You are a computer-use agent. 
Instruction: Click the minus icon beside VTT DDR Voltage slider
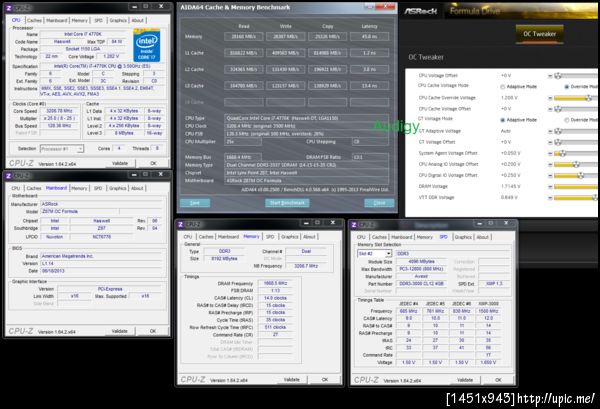550,198
